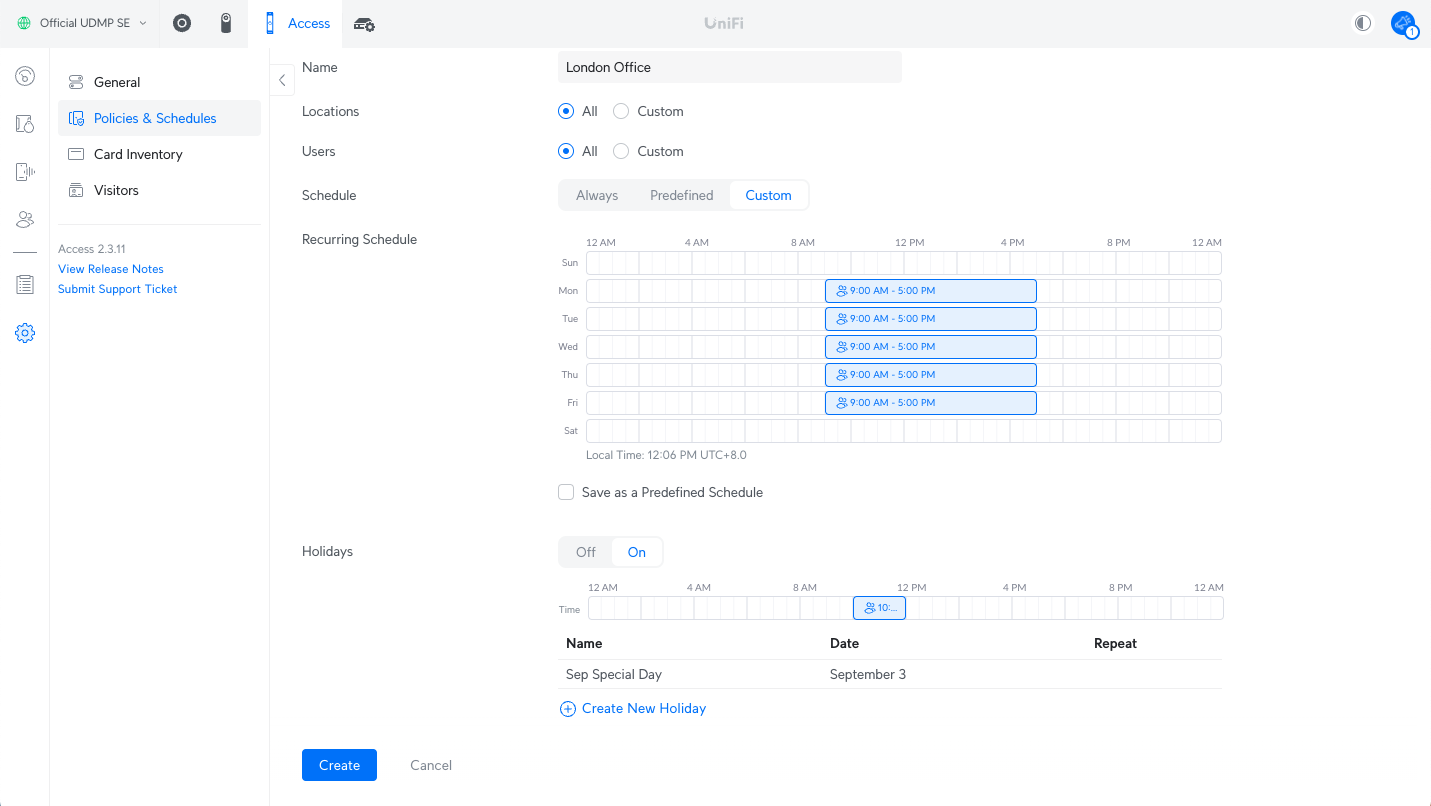Viewport: 1431px width, 806px height.
Task: Click the Local Time 12:06 PM UTC+8.0 text
Action: point(666,455)
